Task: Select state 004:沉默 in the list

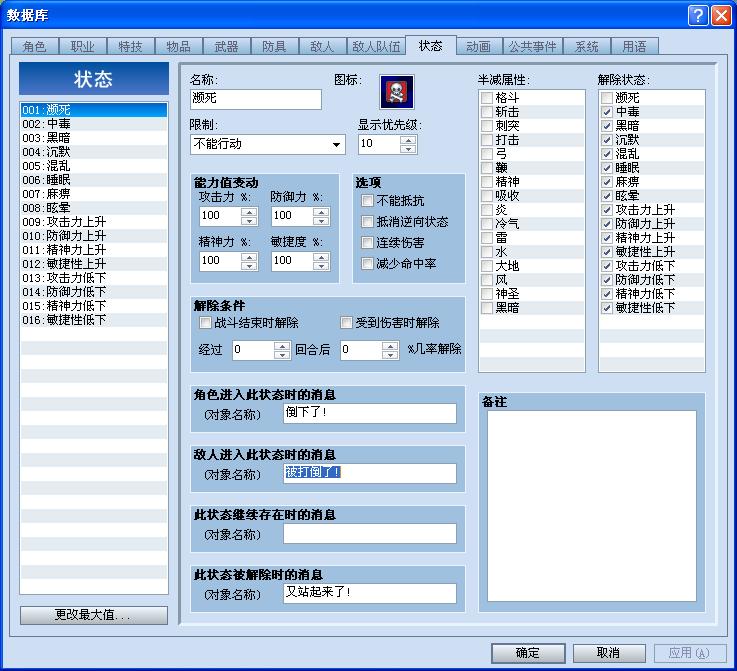Action: 94,152
